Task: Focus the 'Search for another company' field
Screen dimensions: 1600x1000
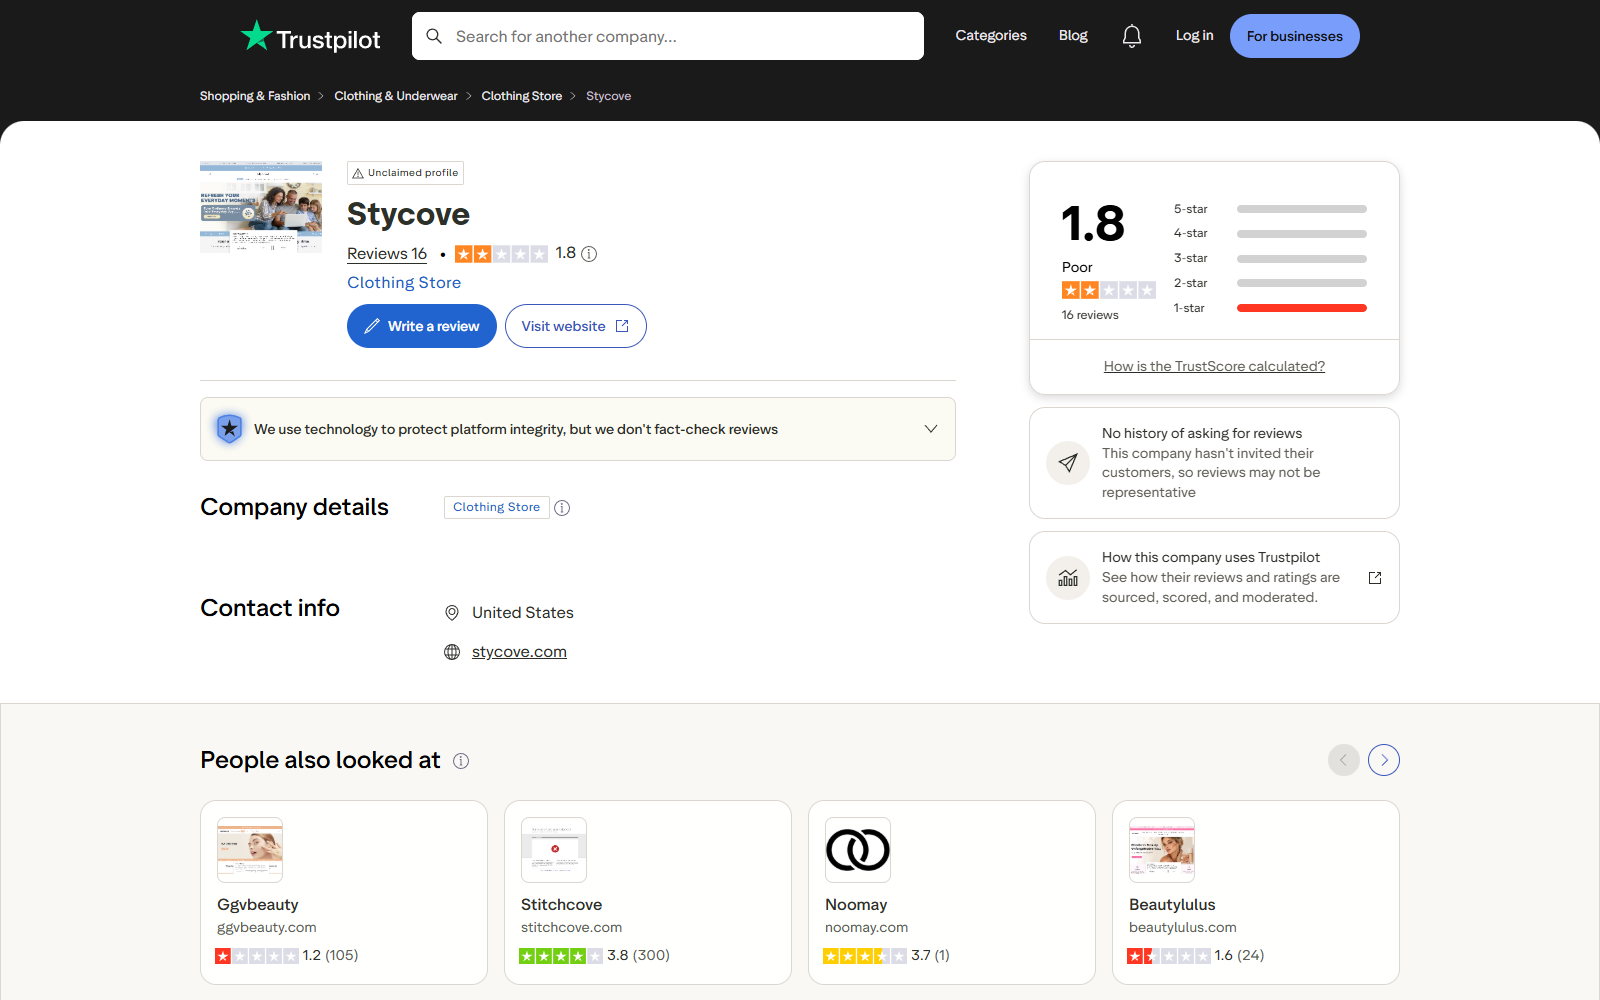Action: pyautogui.click(x=667, y=36)
